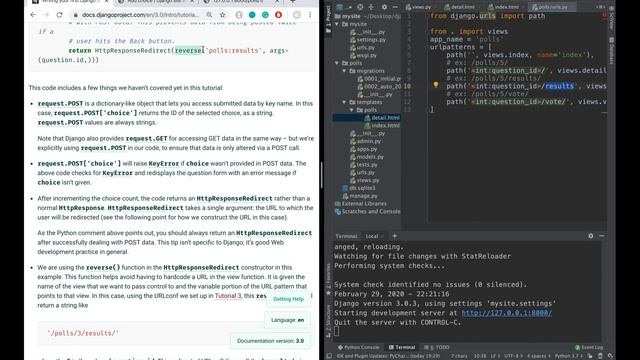
Task: Open the Terminal panel settings gear
Action: [591, 236]
